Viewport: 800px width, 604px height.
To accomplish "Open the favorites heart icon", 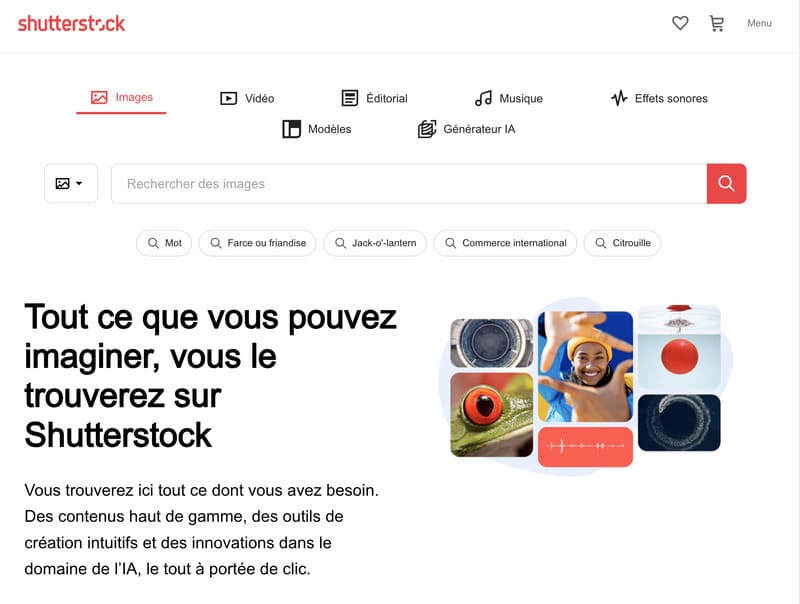I will point(680,23).
